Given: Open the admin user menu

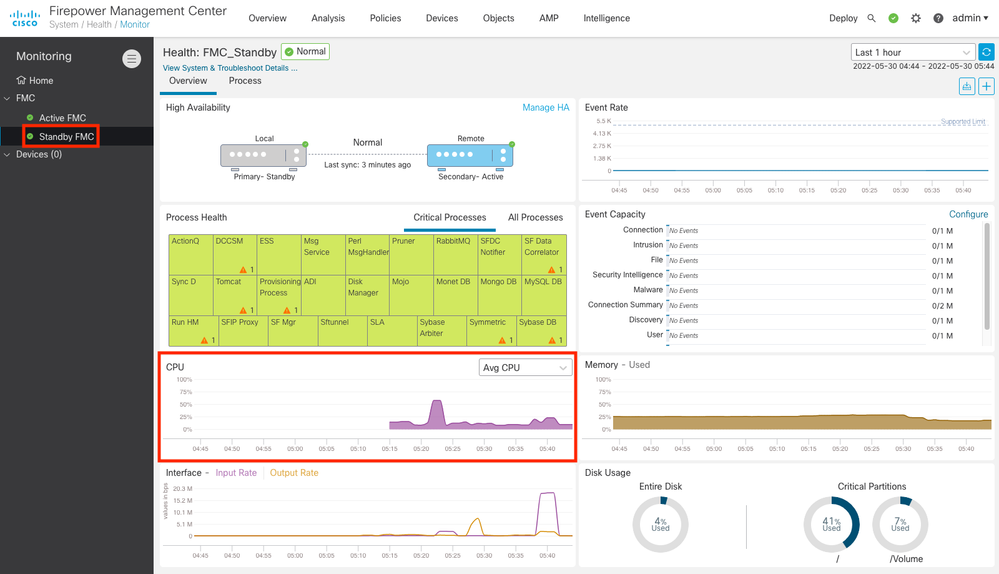Looking at the screenshot, I should [970, 18].
